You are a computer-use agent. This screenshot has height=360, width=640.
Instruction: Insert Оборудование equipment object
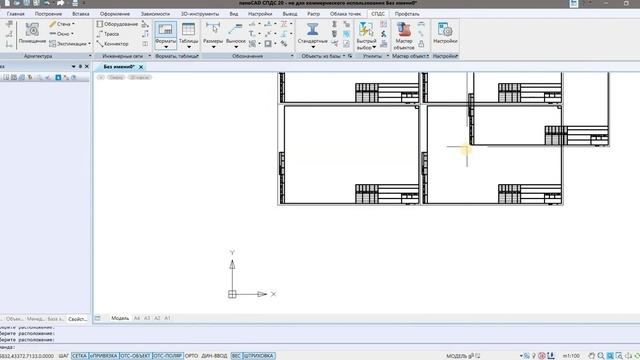[117, 24]
